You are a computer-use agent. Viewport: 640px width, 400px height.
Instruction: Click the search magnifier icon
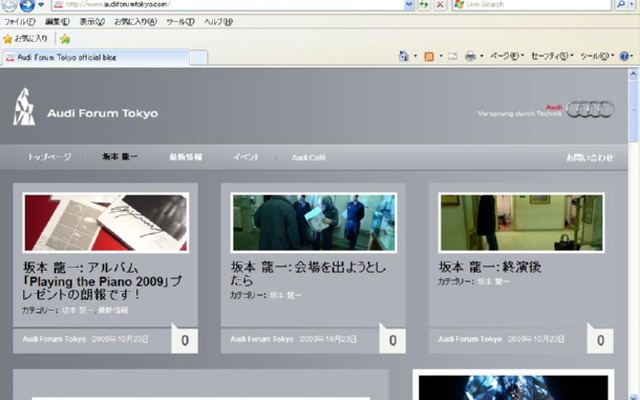pyautogui.click(x=620, y=4)
